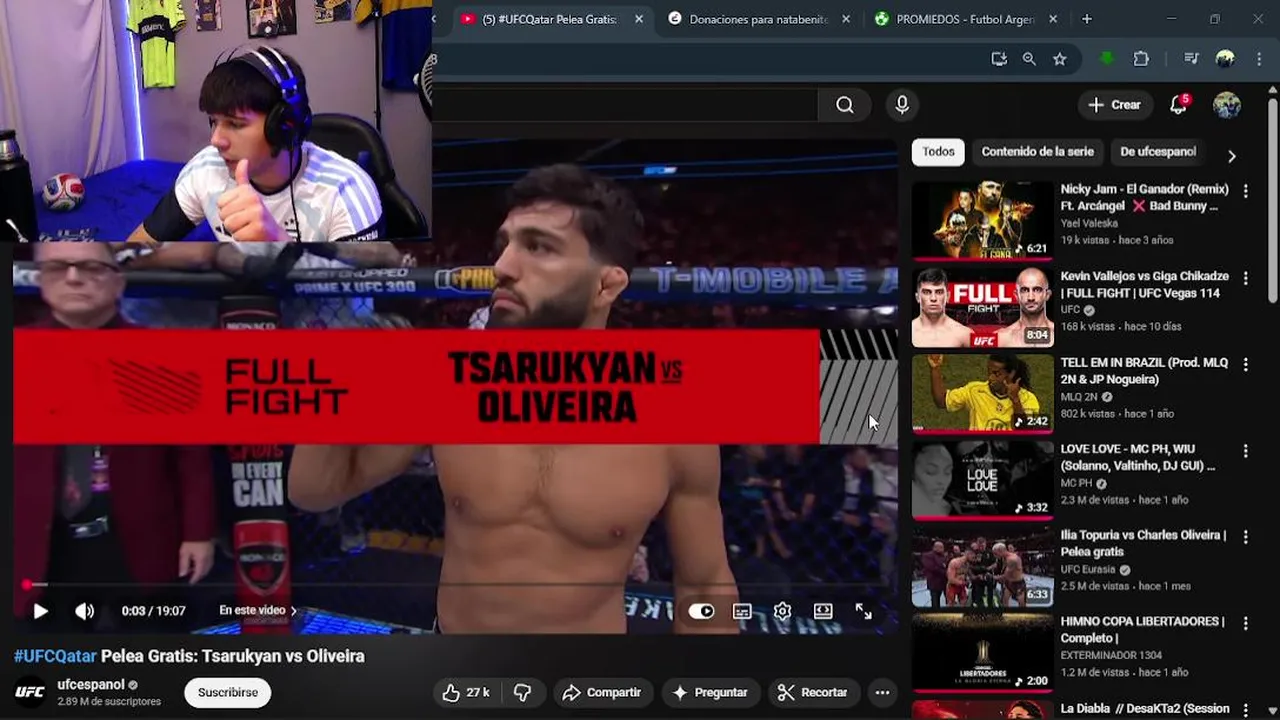Toggle the autoplay switch in the player
This screenshot has height=720, width=1280.
click(x=701, y=611)
